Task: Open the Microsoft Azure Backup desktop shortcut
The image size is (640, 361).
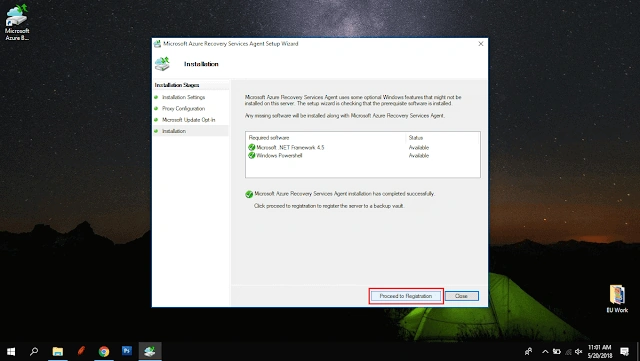Action: (x=17, y=22)
